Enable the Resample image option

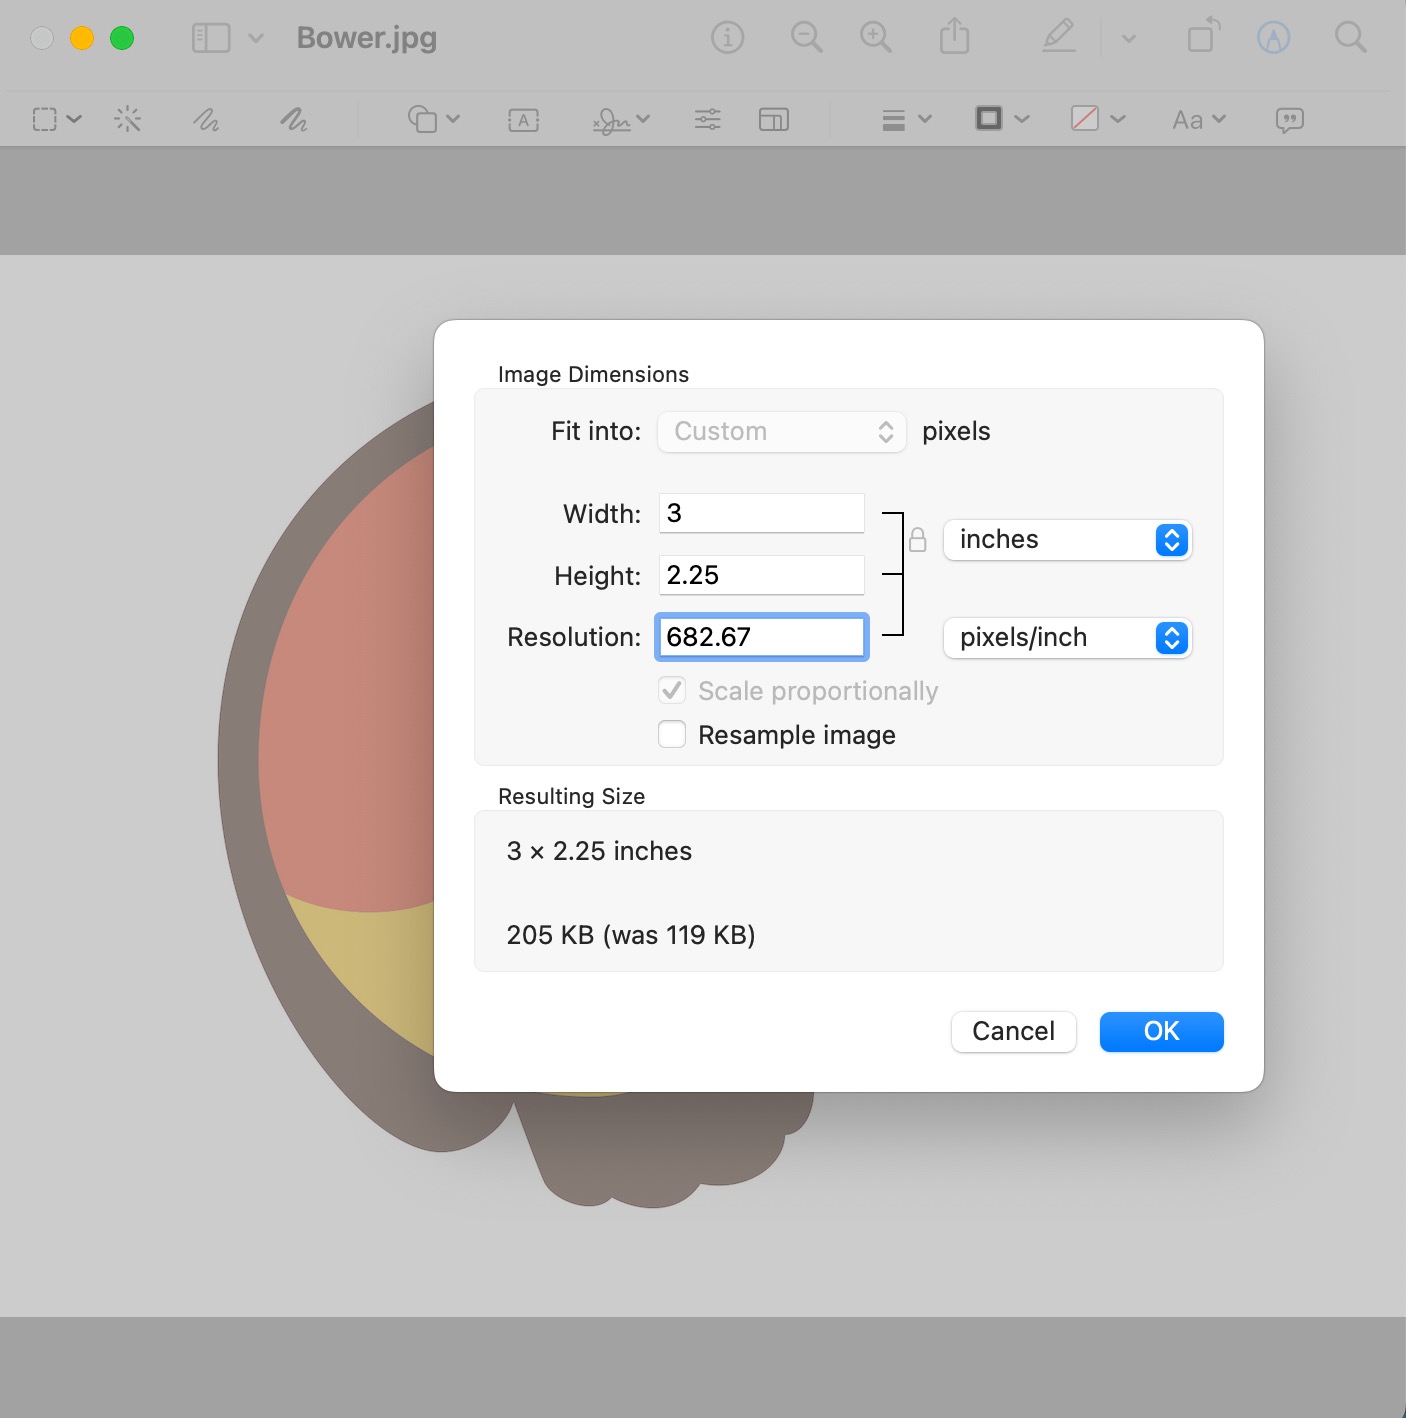(671, 734)
